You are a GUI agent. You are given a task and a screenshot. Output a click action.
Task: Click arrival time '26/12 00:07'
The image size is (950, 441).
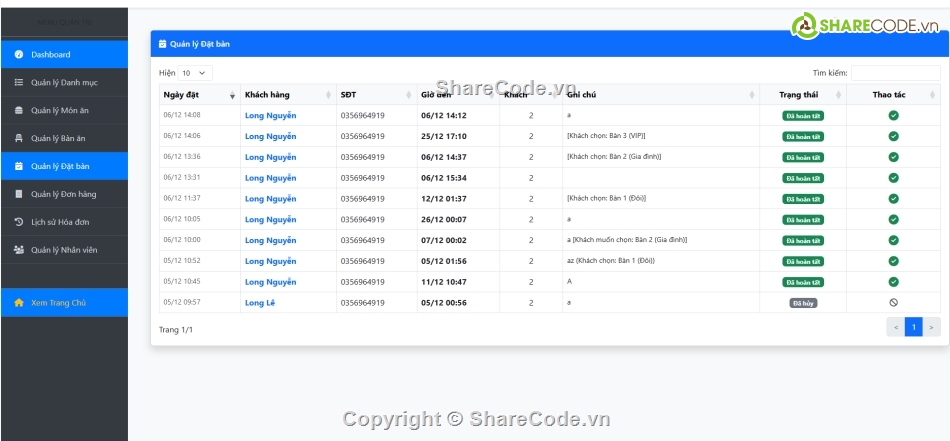point(443,219)
